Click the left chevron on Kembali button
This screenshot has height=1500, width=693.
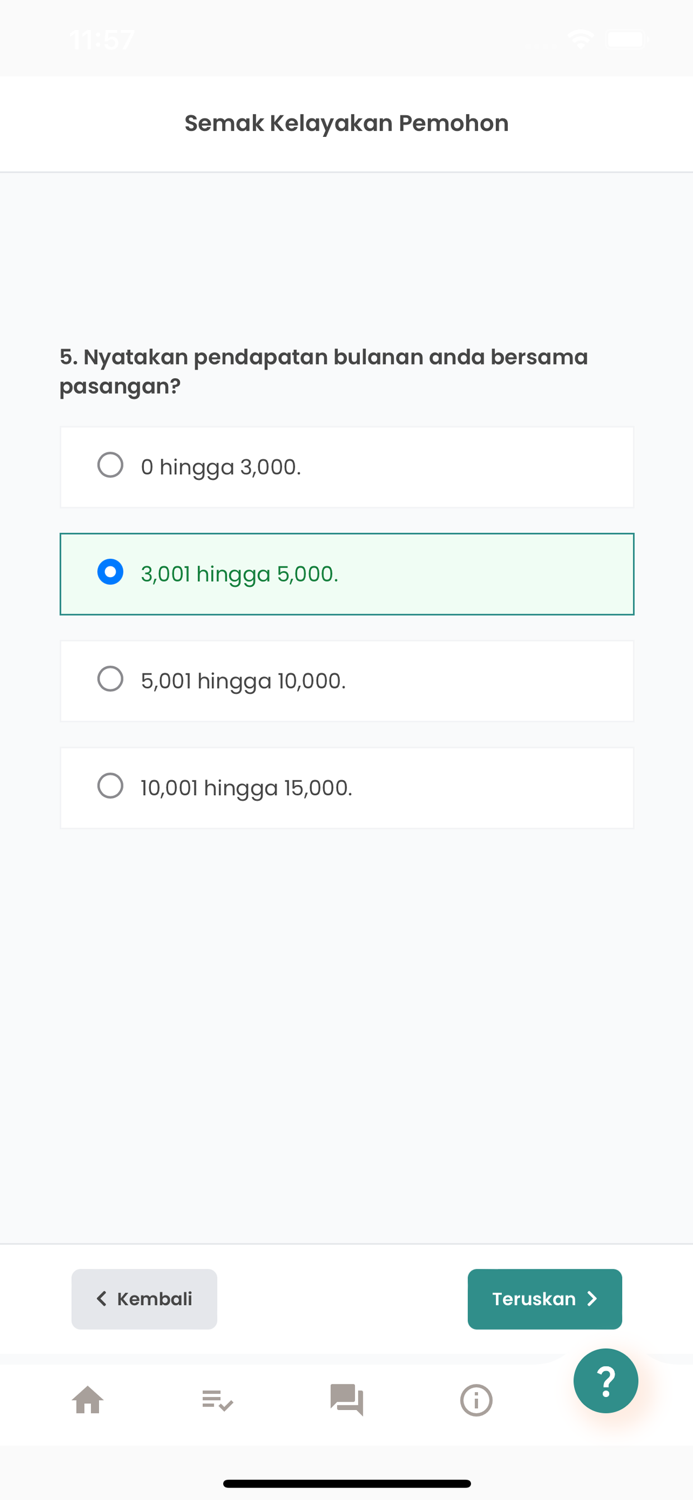tap(101, 1299)
